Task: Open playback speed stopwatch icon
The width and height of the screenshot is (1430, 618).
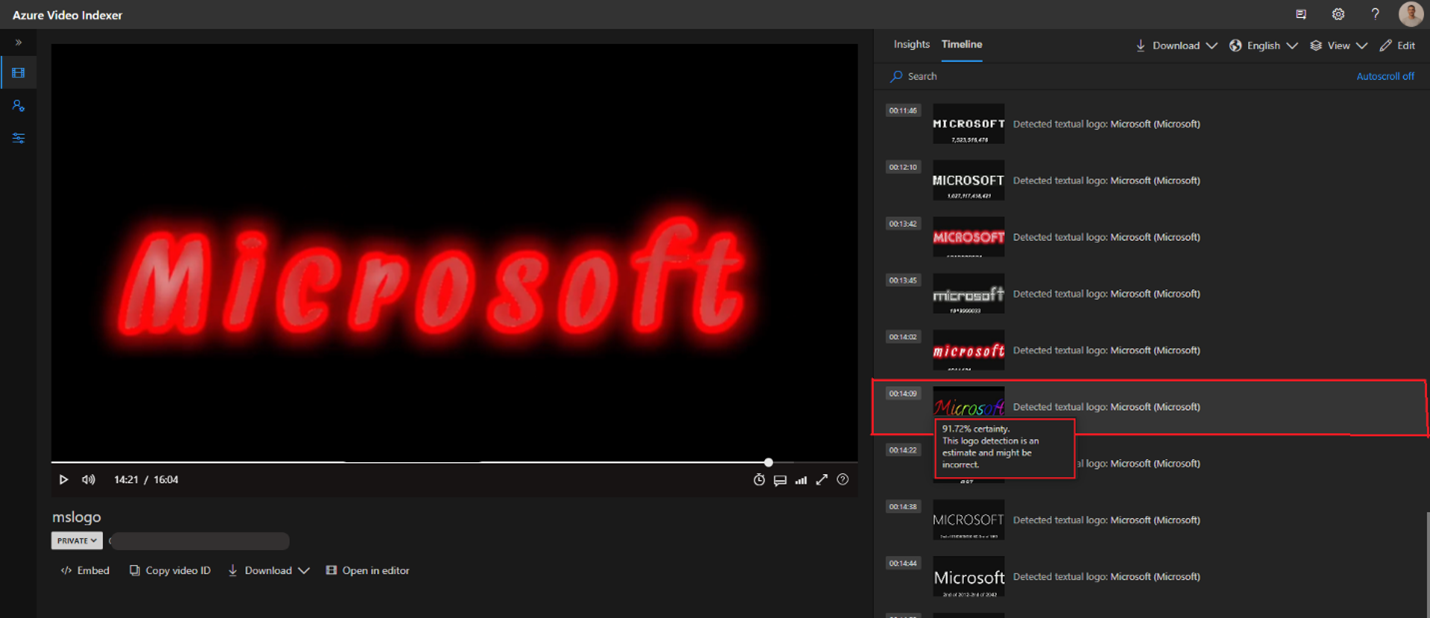Action: coord(759,480)
